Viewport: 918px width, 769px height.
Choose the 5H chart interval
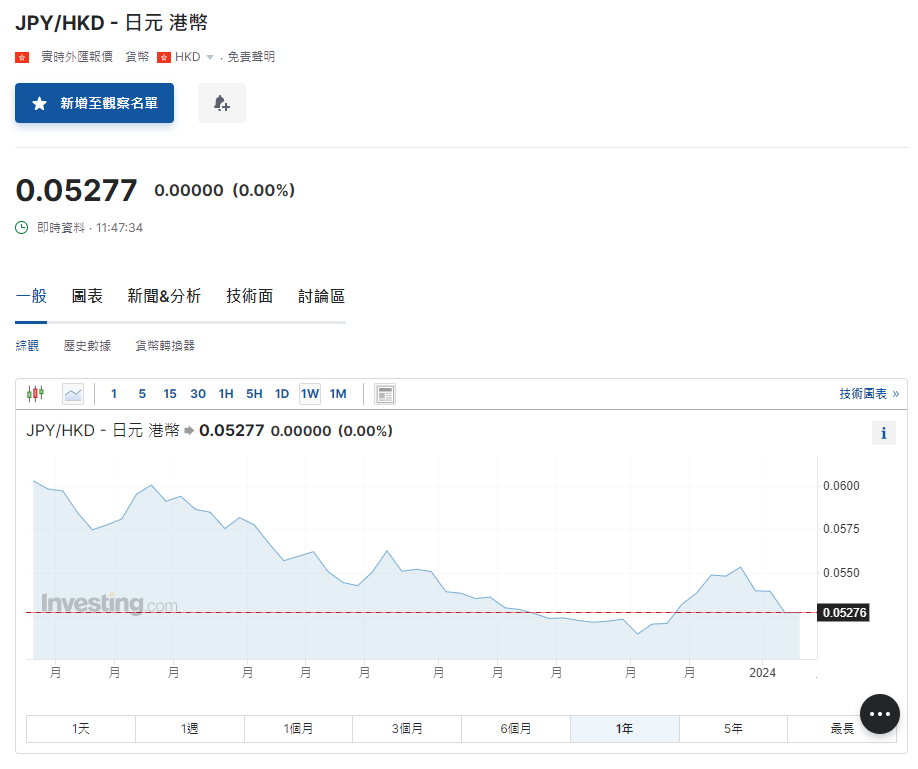coord(254,394)
